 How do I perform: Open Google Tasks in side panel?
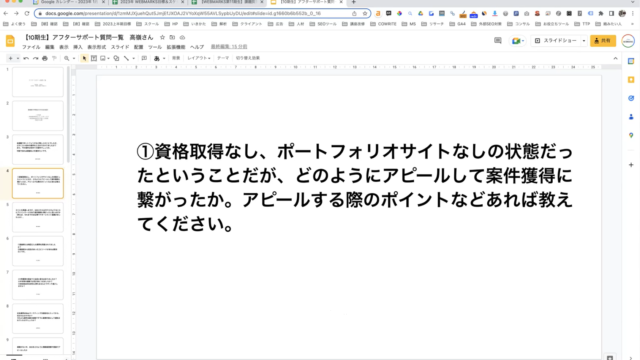tap(631, 98)
